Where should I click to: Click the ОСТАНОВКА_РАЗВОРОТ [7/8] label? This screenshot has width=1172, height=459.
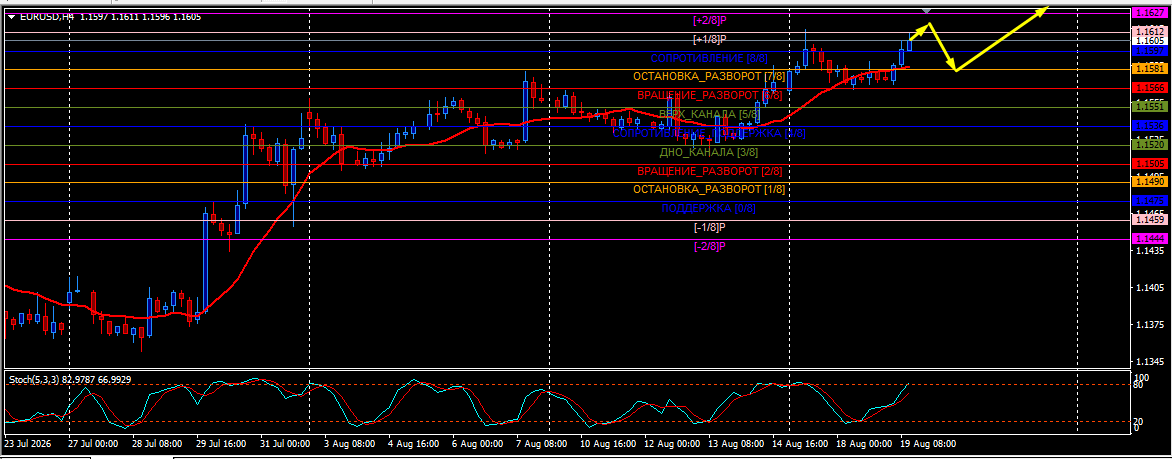click(709, 76)
